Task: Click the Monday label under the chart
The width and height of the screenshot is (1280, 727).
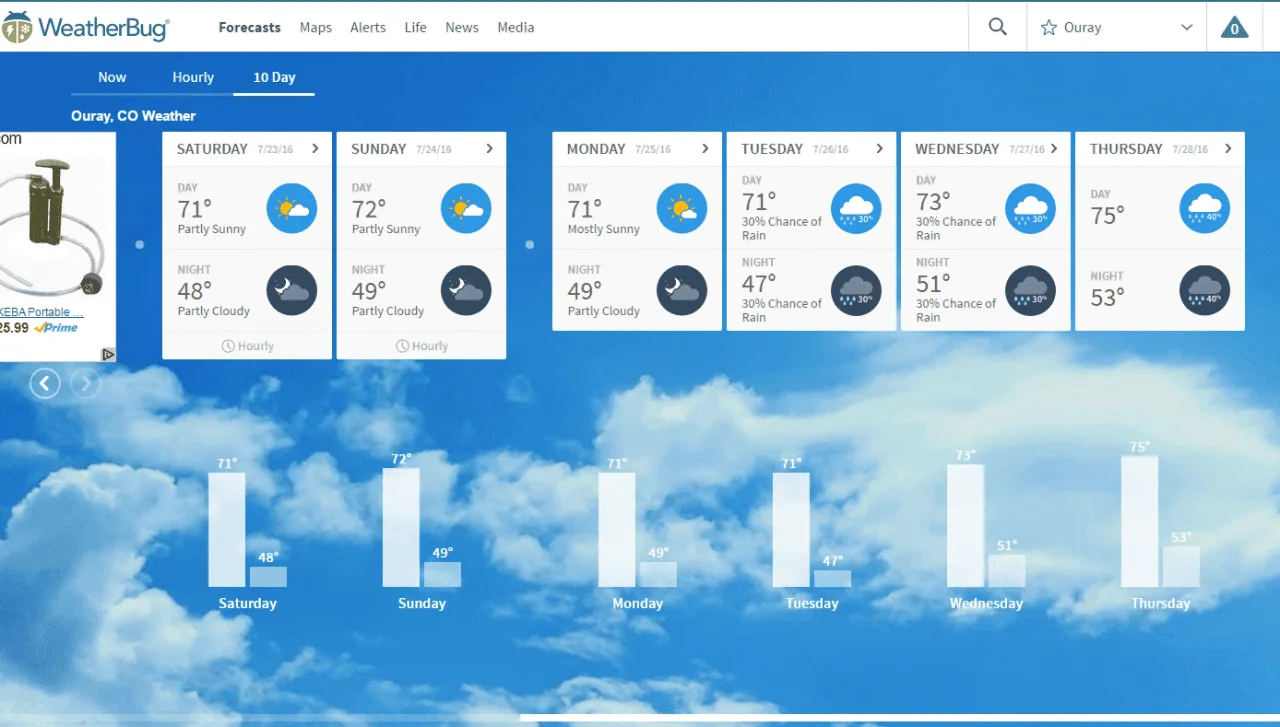Action: (x=638, y=603)
